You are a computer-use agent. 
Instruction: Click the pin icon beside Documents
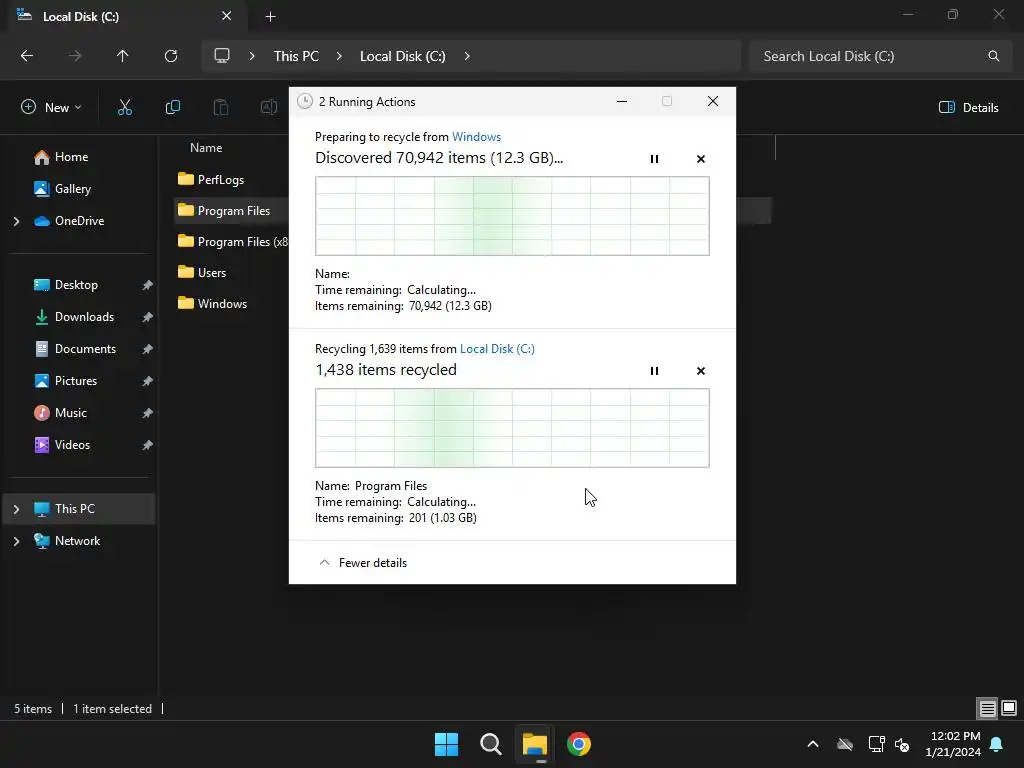click(148, 349)
